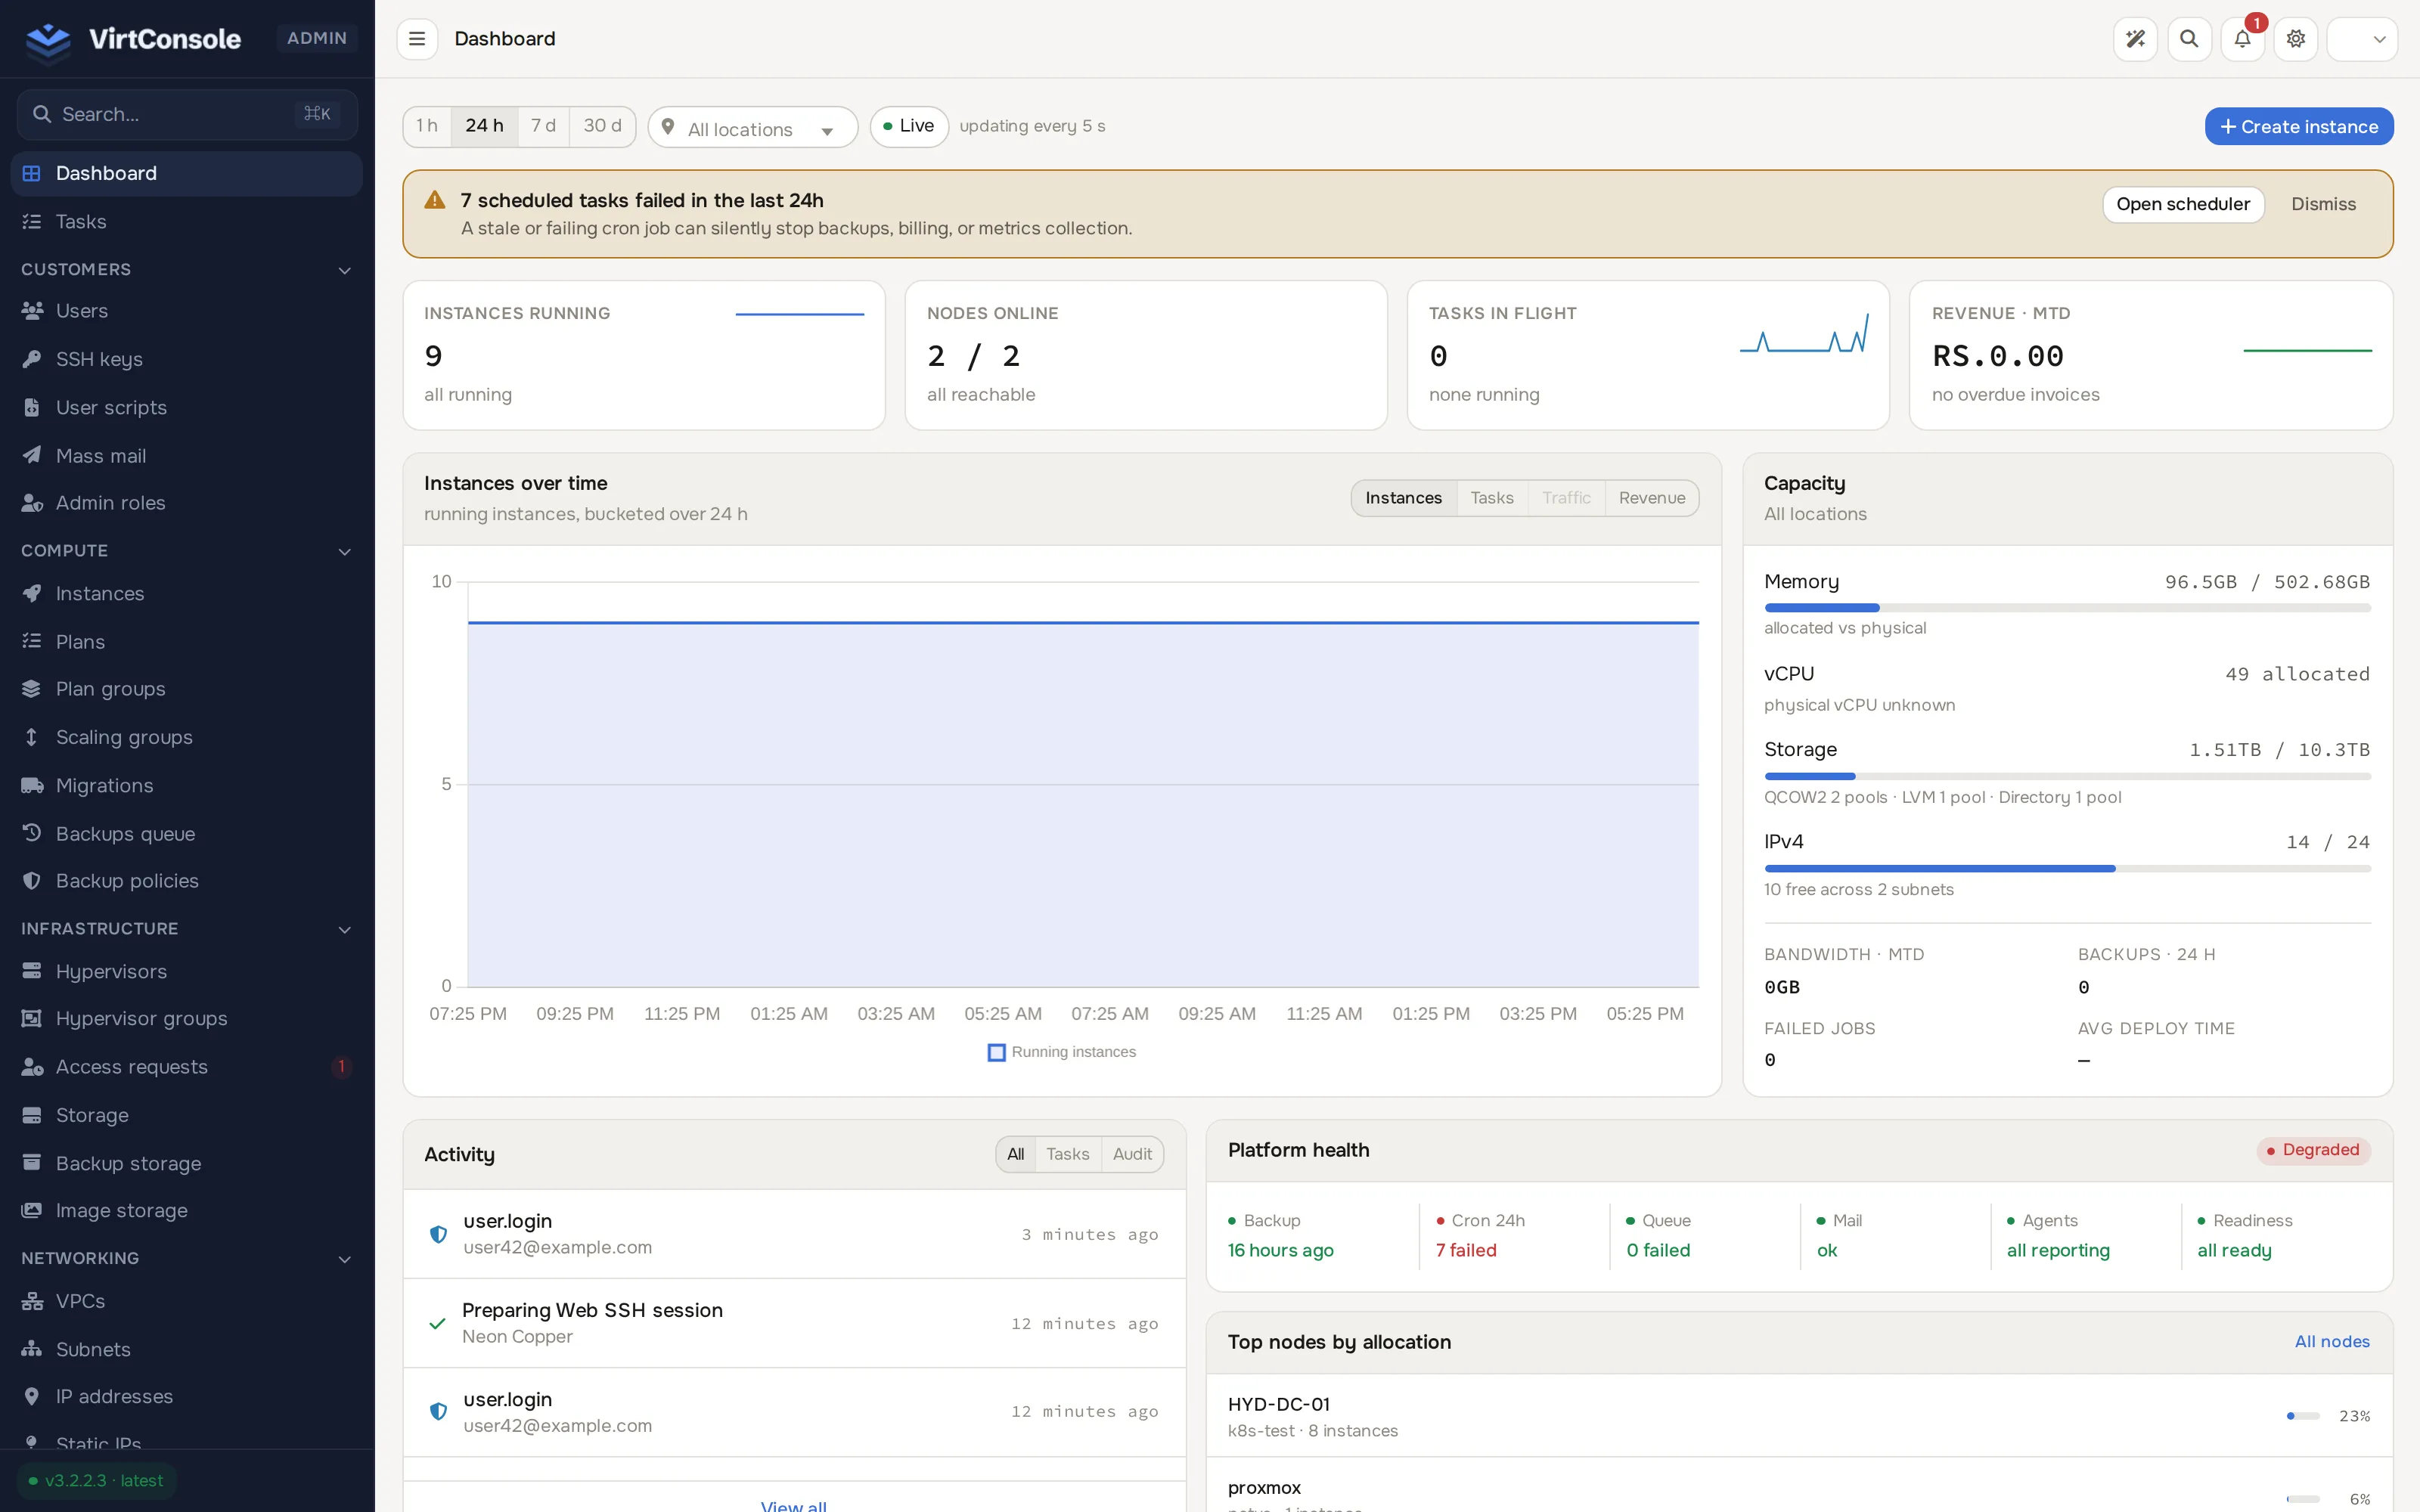Open Image storage in sidebar
Viewport: 2420px width, 1512px height.
[x=187, y=1210]
